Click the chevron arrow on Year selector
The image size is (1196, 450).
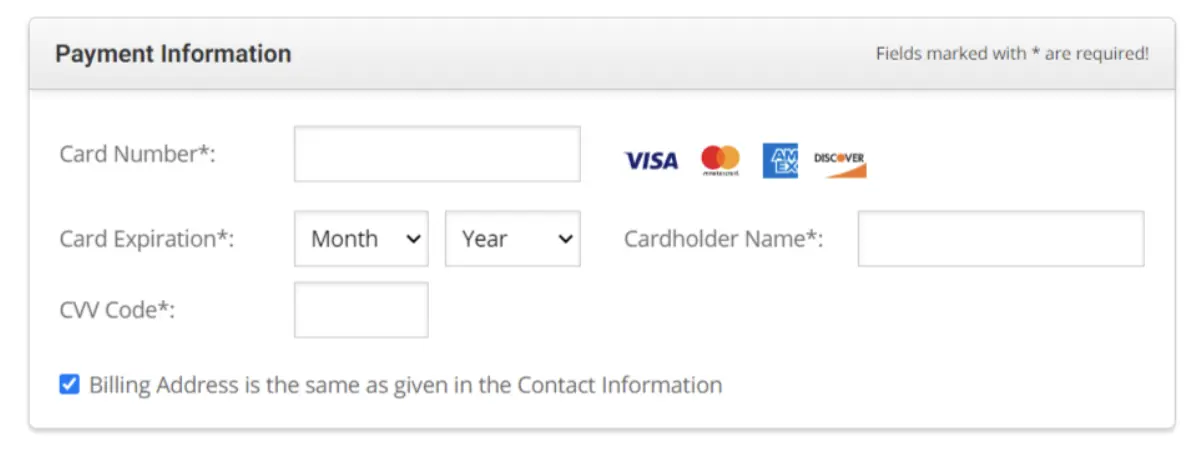click(x=565, y=239)
